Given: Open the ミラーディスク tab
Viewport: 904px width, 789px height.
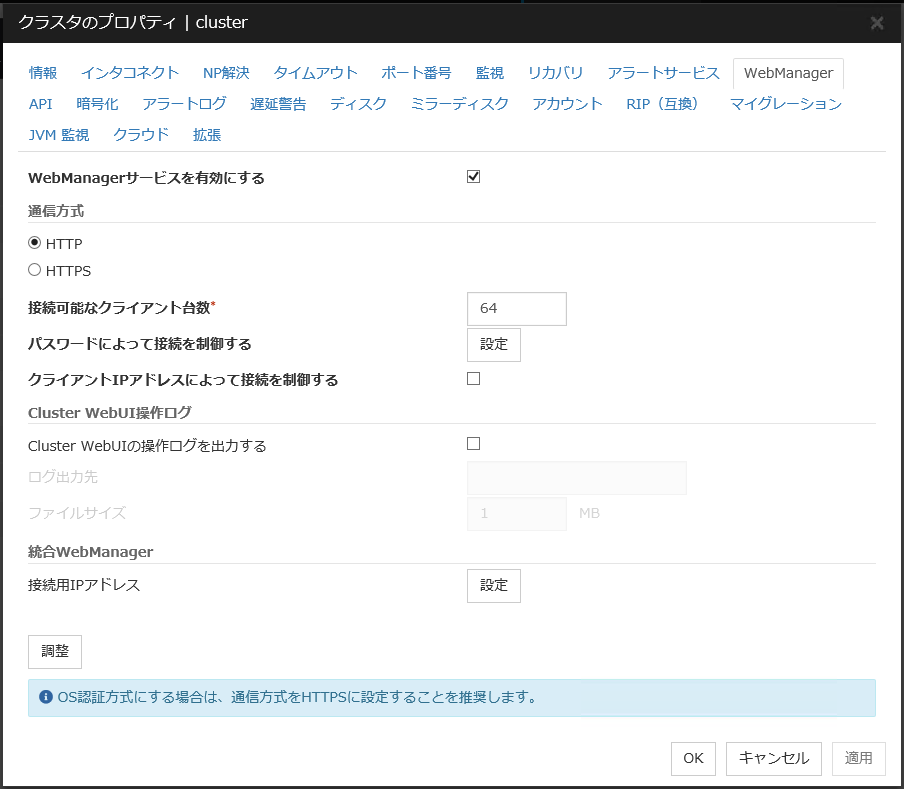Looking at the screenshot, I should (459, 104).
